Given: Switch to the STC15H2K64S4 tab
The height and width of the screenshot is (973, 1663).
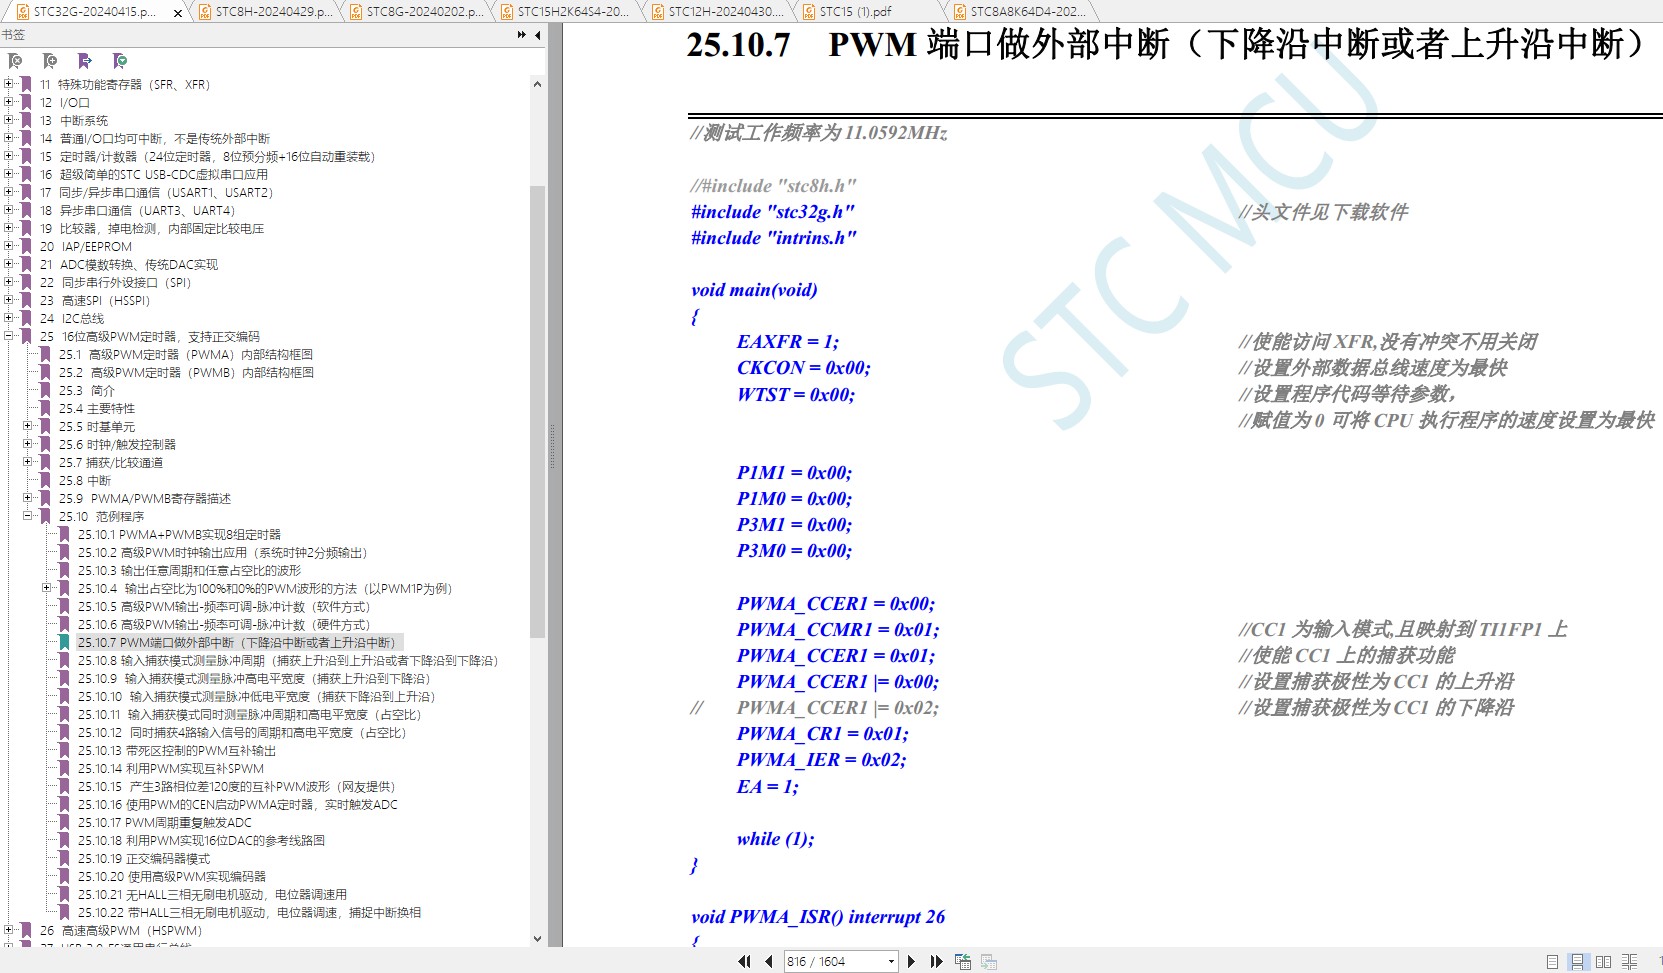Looking at the screenshot, I should (x=568, y=12).
